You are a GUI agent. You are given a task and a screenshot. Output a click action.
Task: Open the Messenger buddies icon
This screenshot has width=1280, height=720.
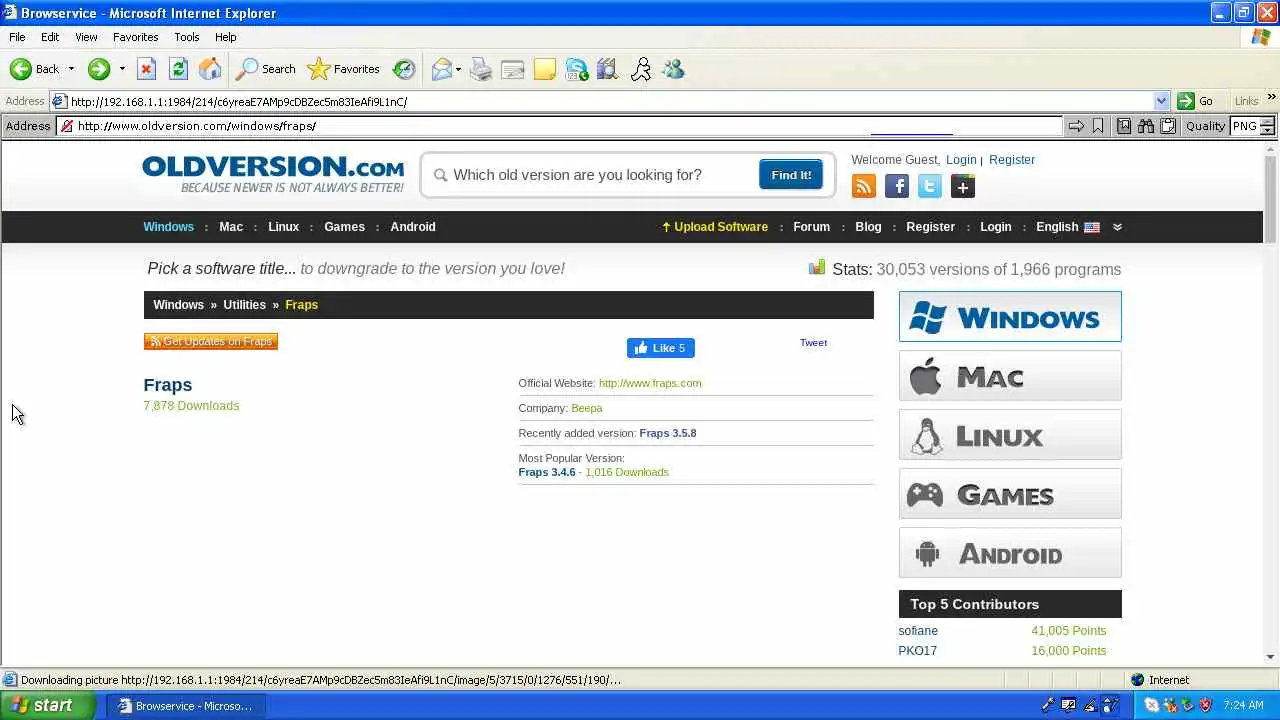[x=673, y=69]
